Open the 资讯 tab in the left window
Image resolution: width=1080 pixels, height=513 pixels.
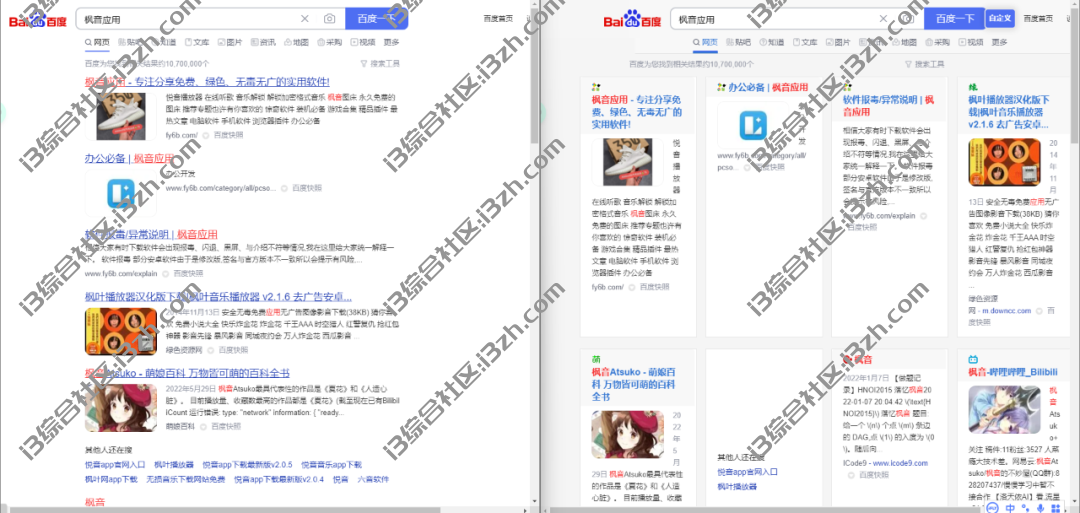(x=263, y=42)
